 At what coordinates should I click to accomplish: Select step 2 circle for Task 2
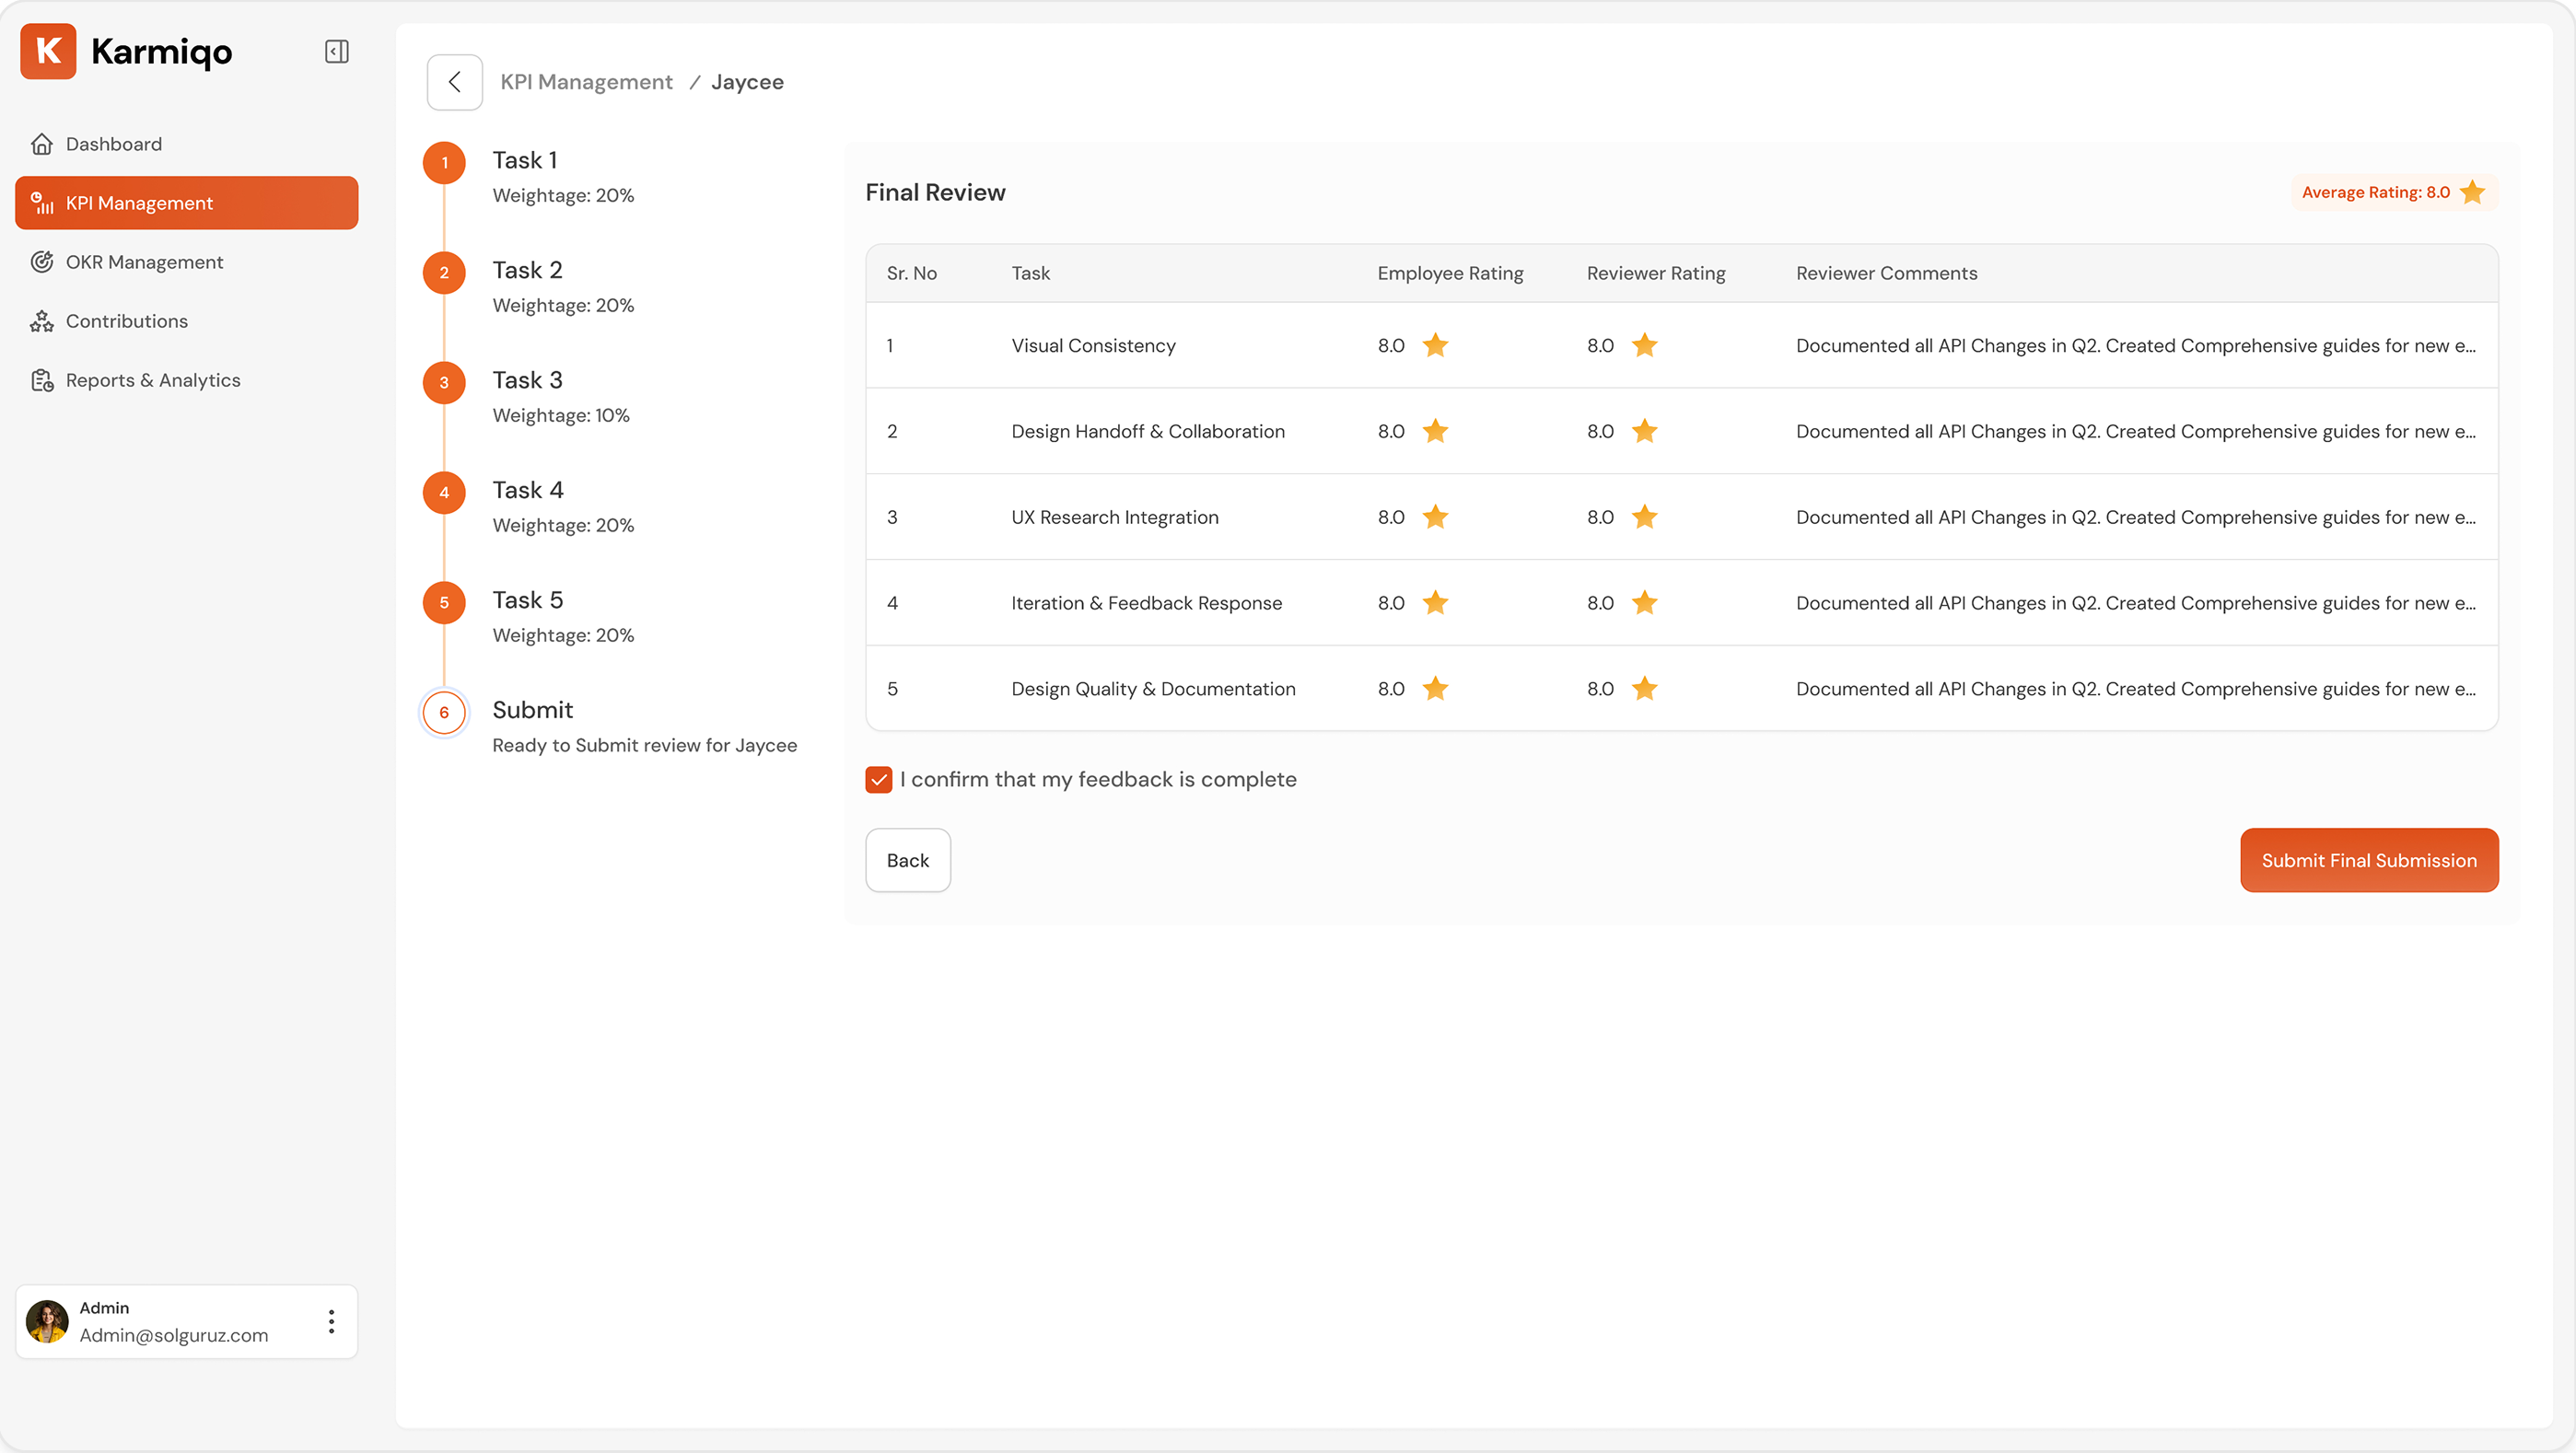(444, 273)
